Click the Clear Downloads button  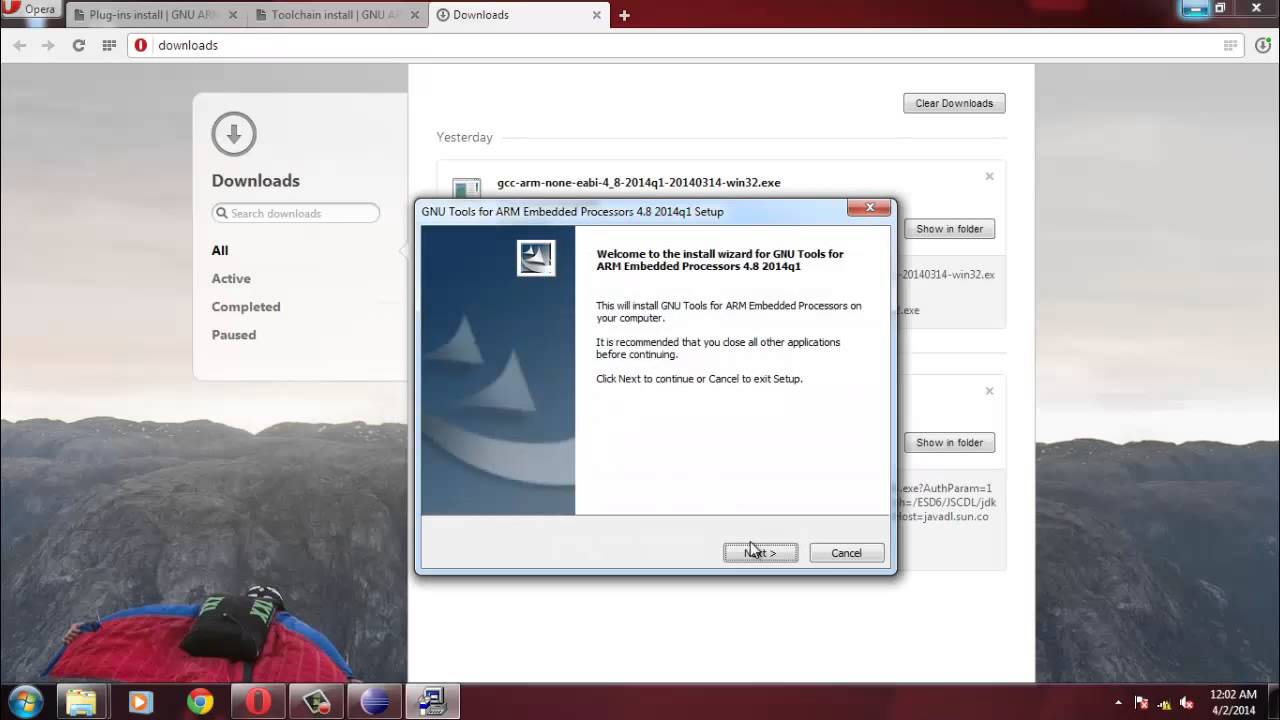(x=954, y=103)
